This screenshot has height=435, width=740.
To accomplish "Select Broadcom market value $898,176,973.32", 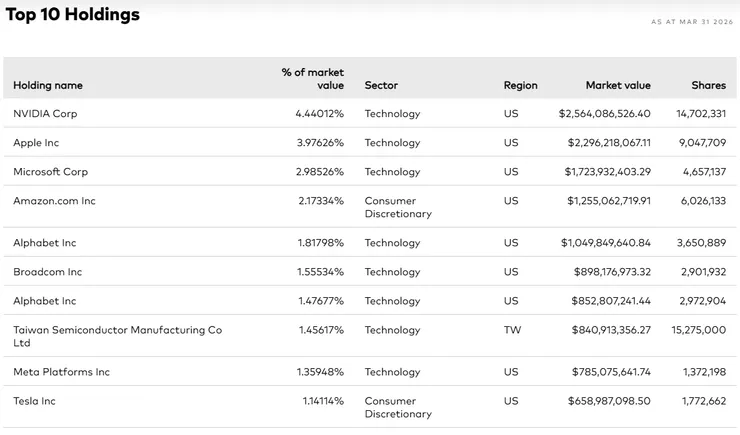I will 612,272.
